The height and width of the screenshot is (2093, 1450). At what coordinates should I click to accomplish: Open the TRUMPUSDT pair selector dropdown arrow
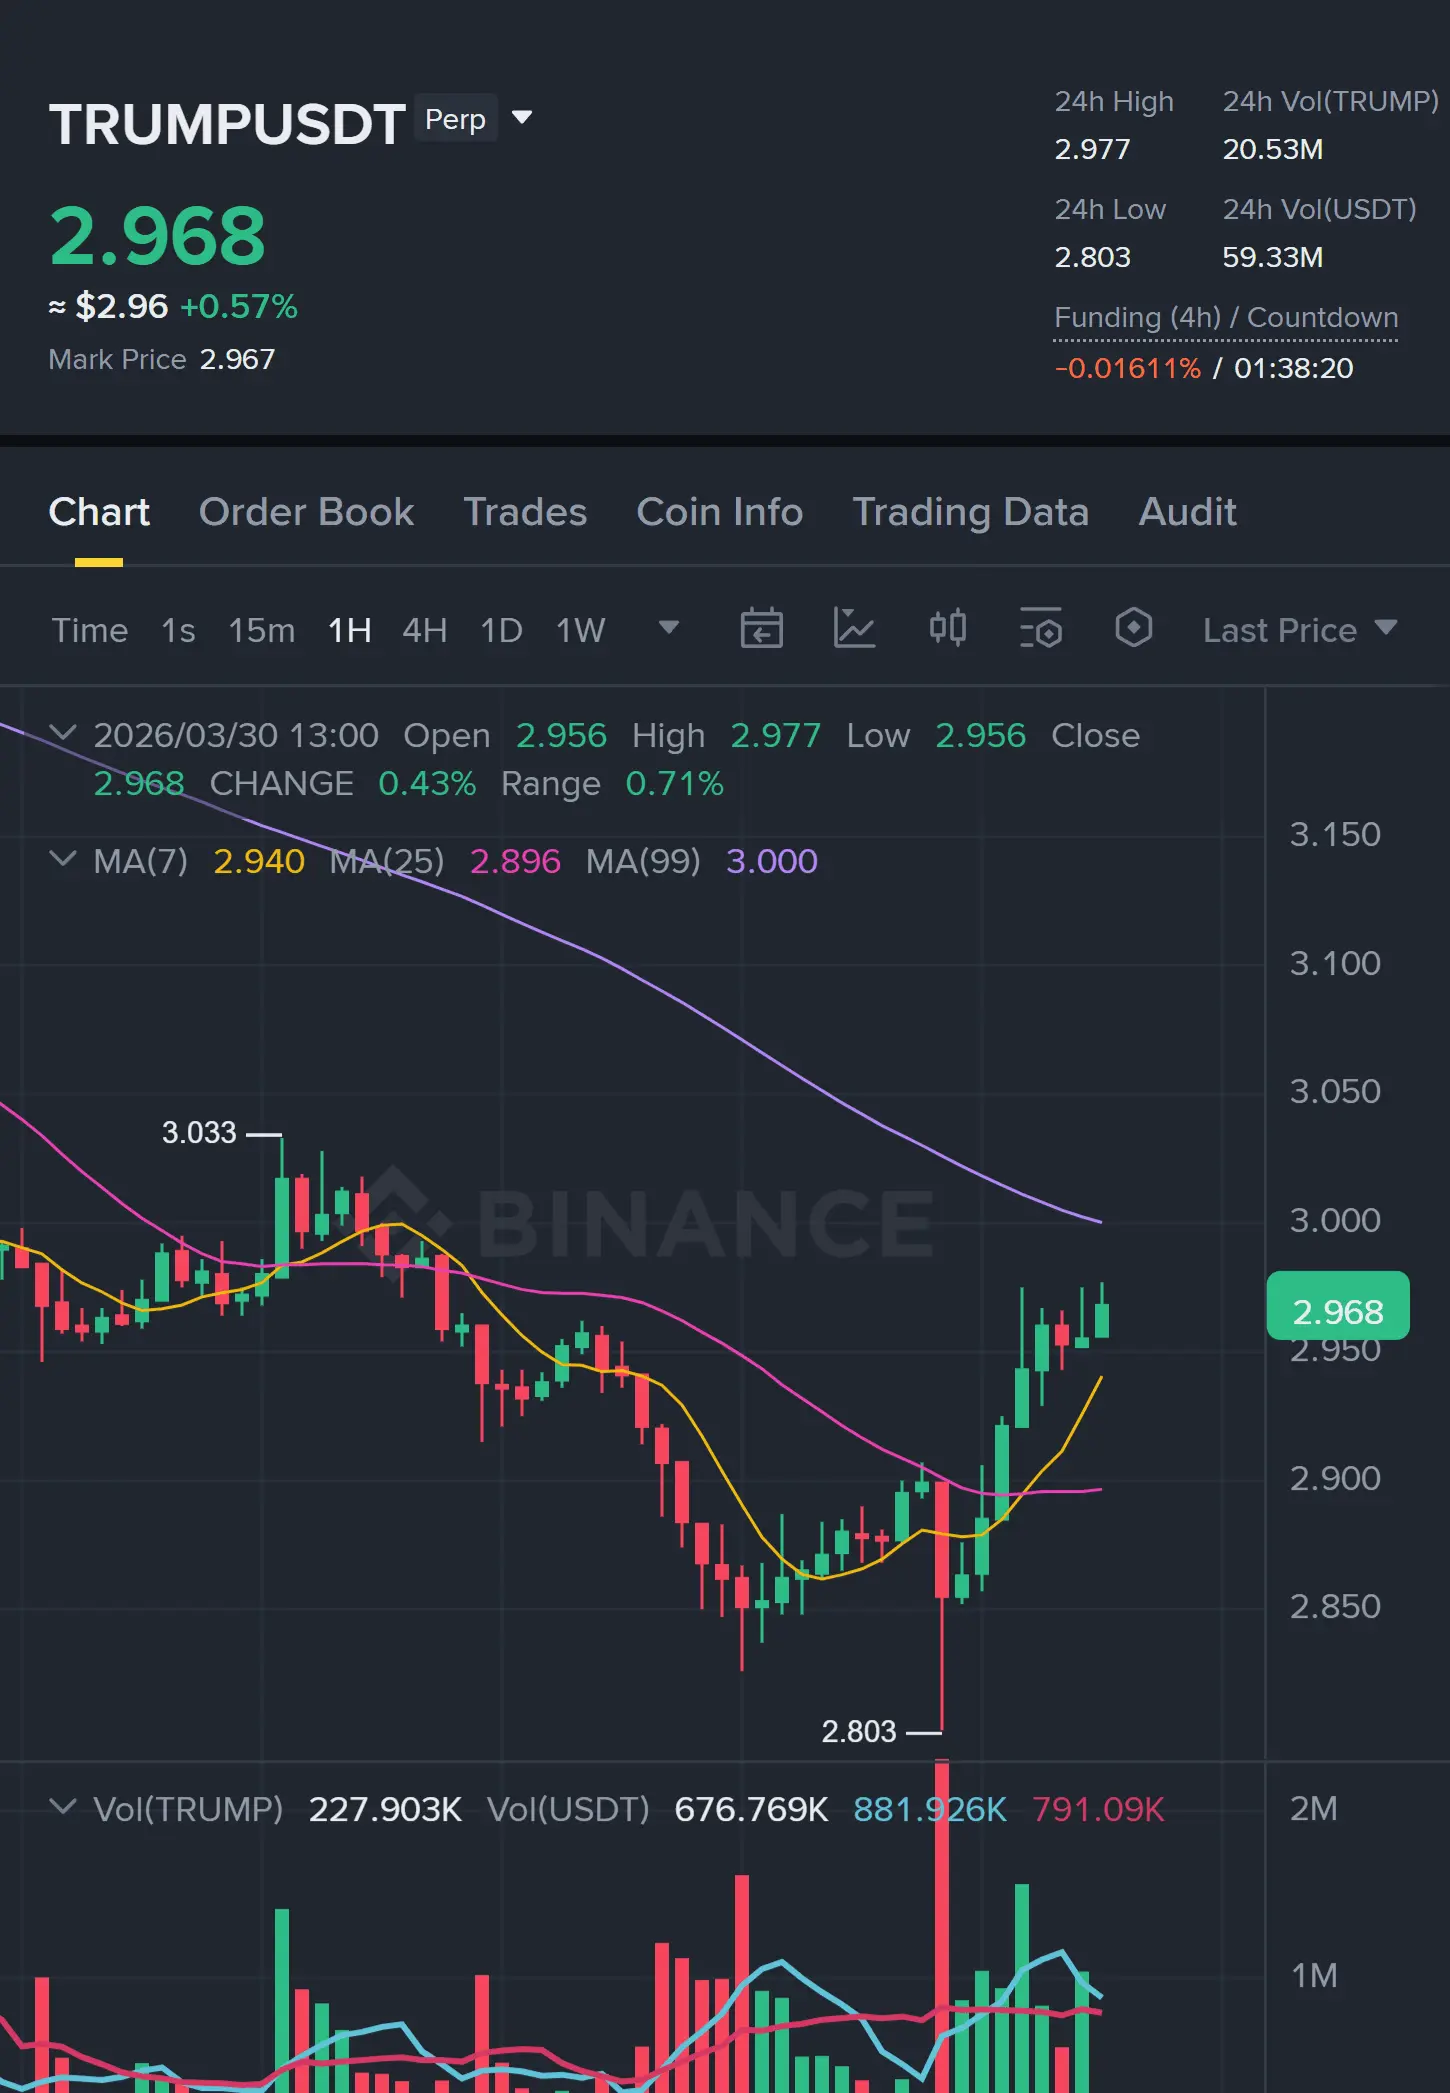click(x=521, y=118)
